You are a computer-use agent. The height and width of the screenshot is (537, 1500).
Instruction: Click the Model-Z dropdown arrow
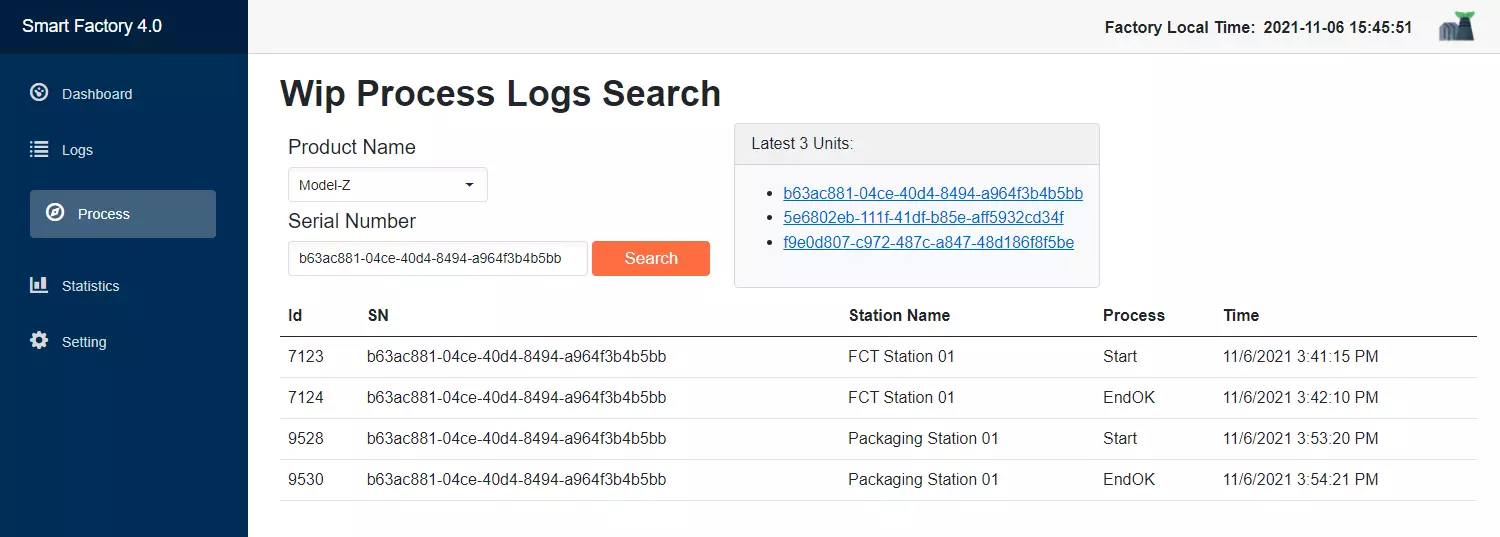pos(469,185)
